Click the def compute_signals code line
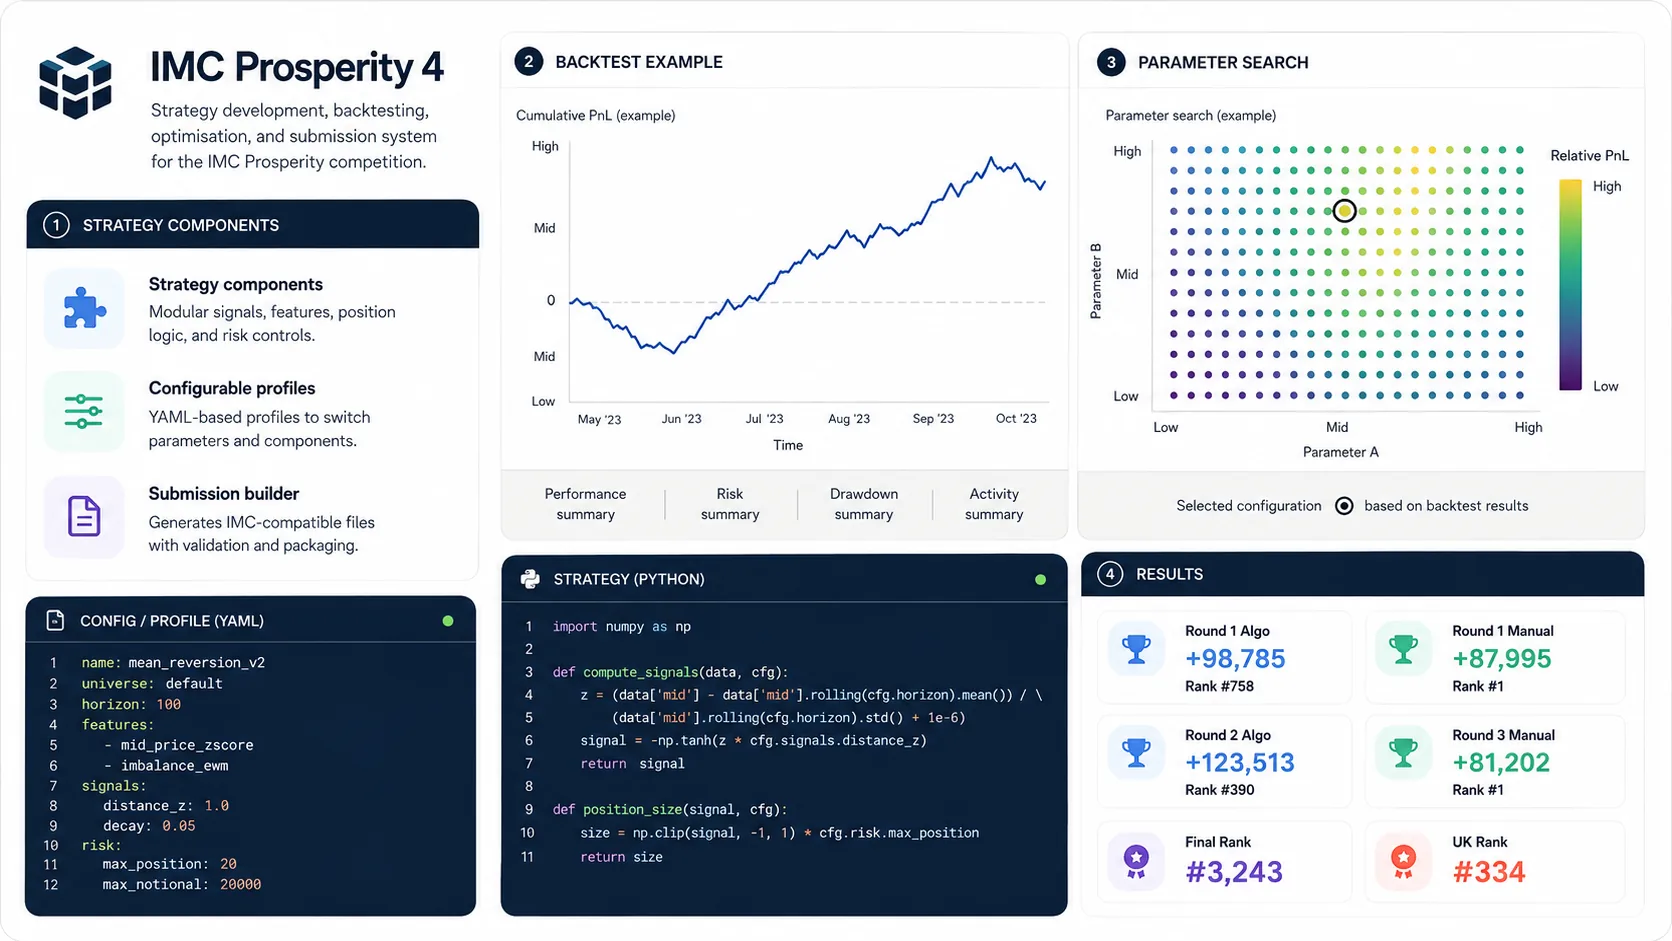The image size is (1672, 941). pyautogui.click(x=671, y=672)
